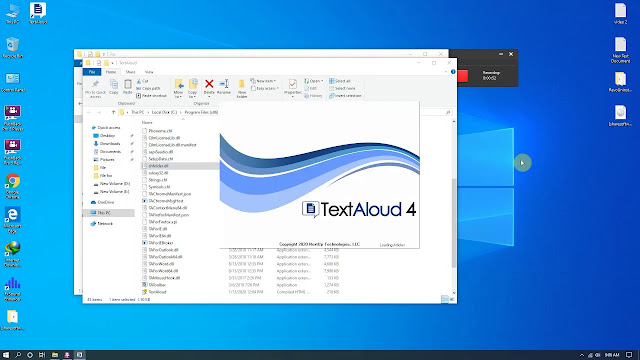Open the Move to dropdown
The height and width of the screenshot is (360, 640).
[x=178, y=89]
